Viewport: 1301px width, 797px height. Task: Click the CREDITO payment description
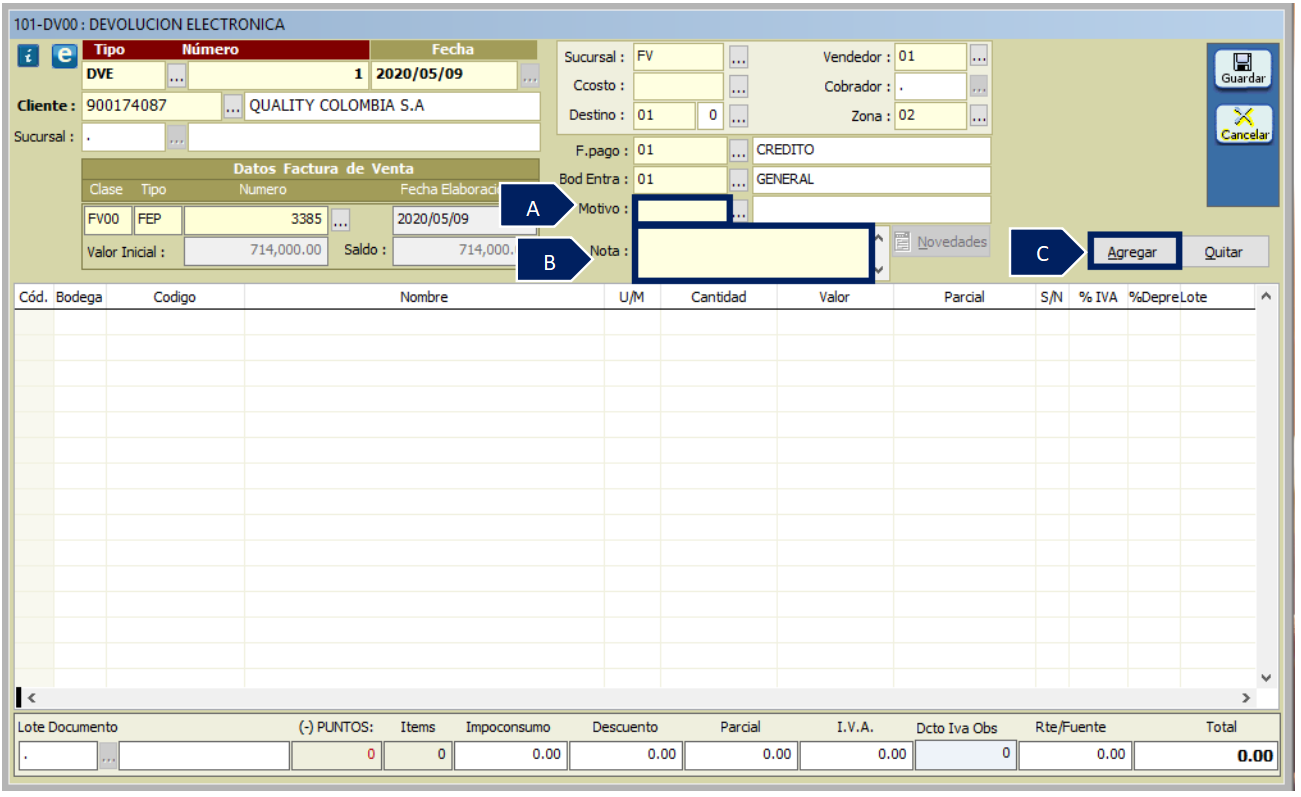871,151
